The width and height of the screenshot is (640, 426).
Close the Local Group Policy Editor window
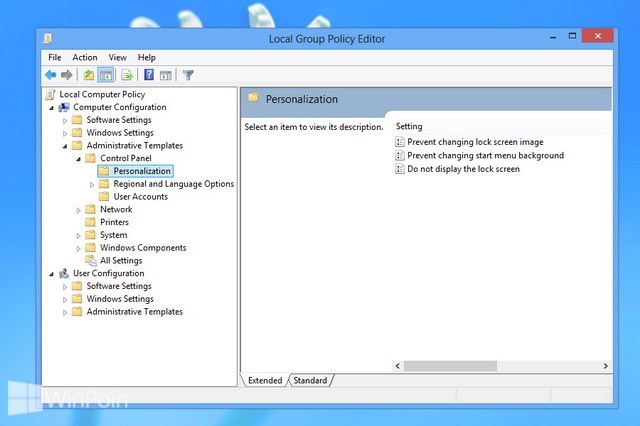598,36
